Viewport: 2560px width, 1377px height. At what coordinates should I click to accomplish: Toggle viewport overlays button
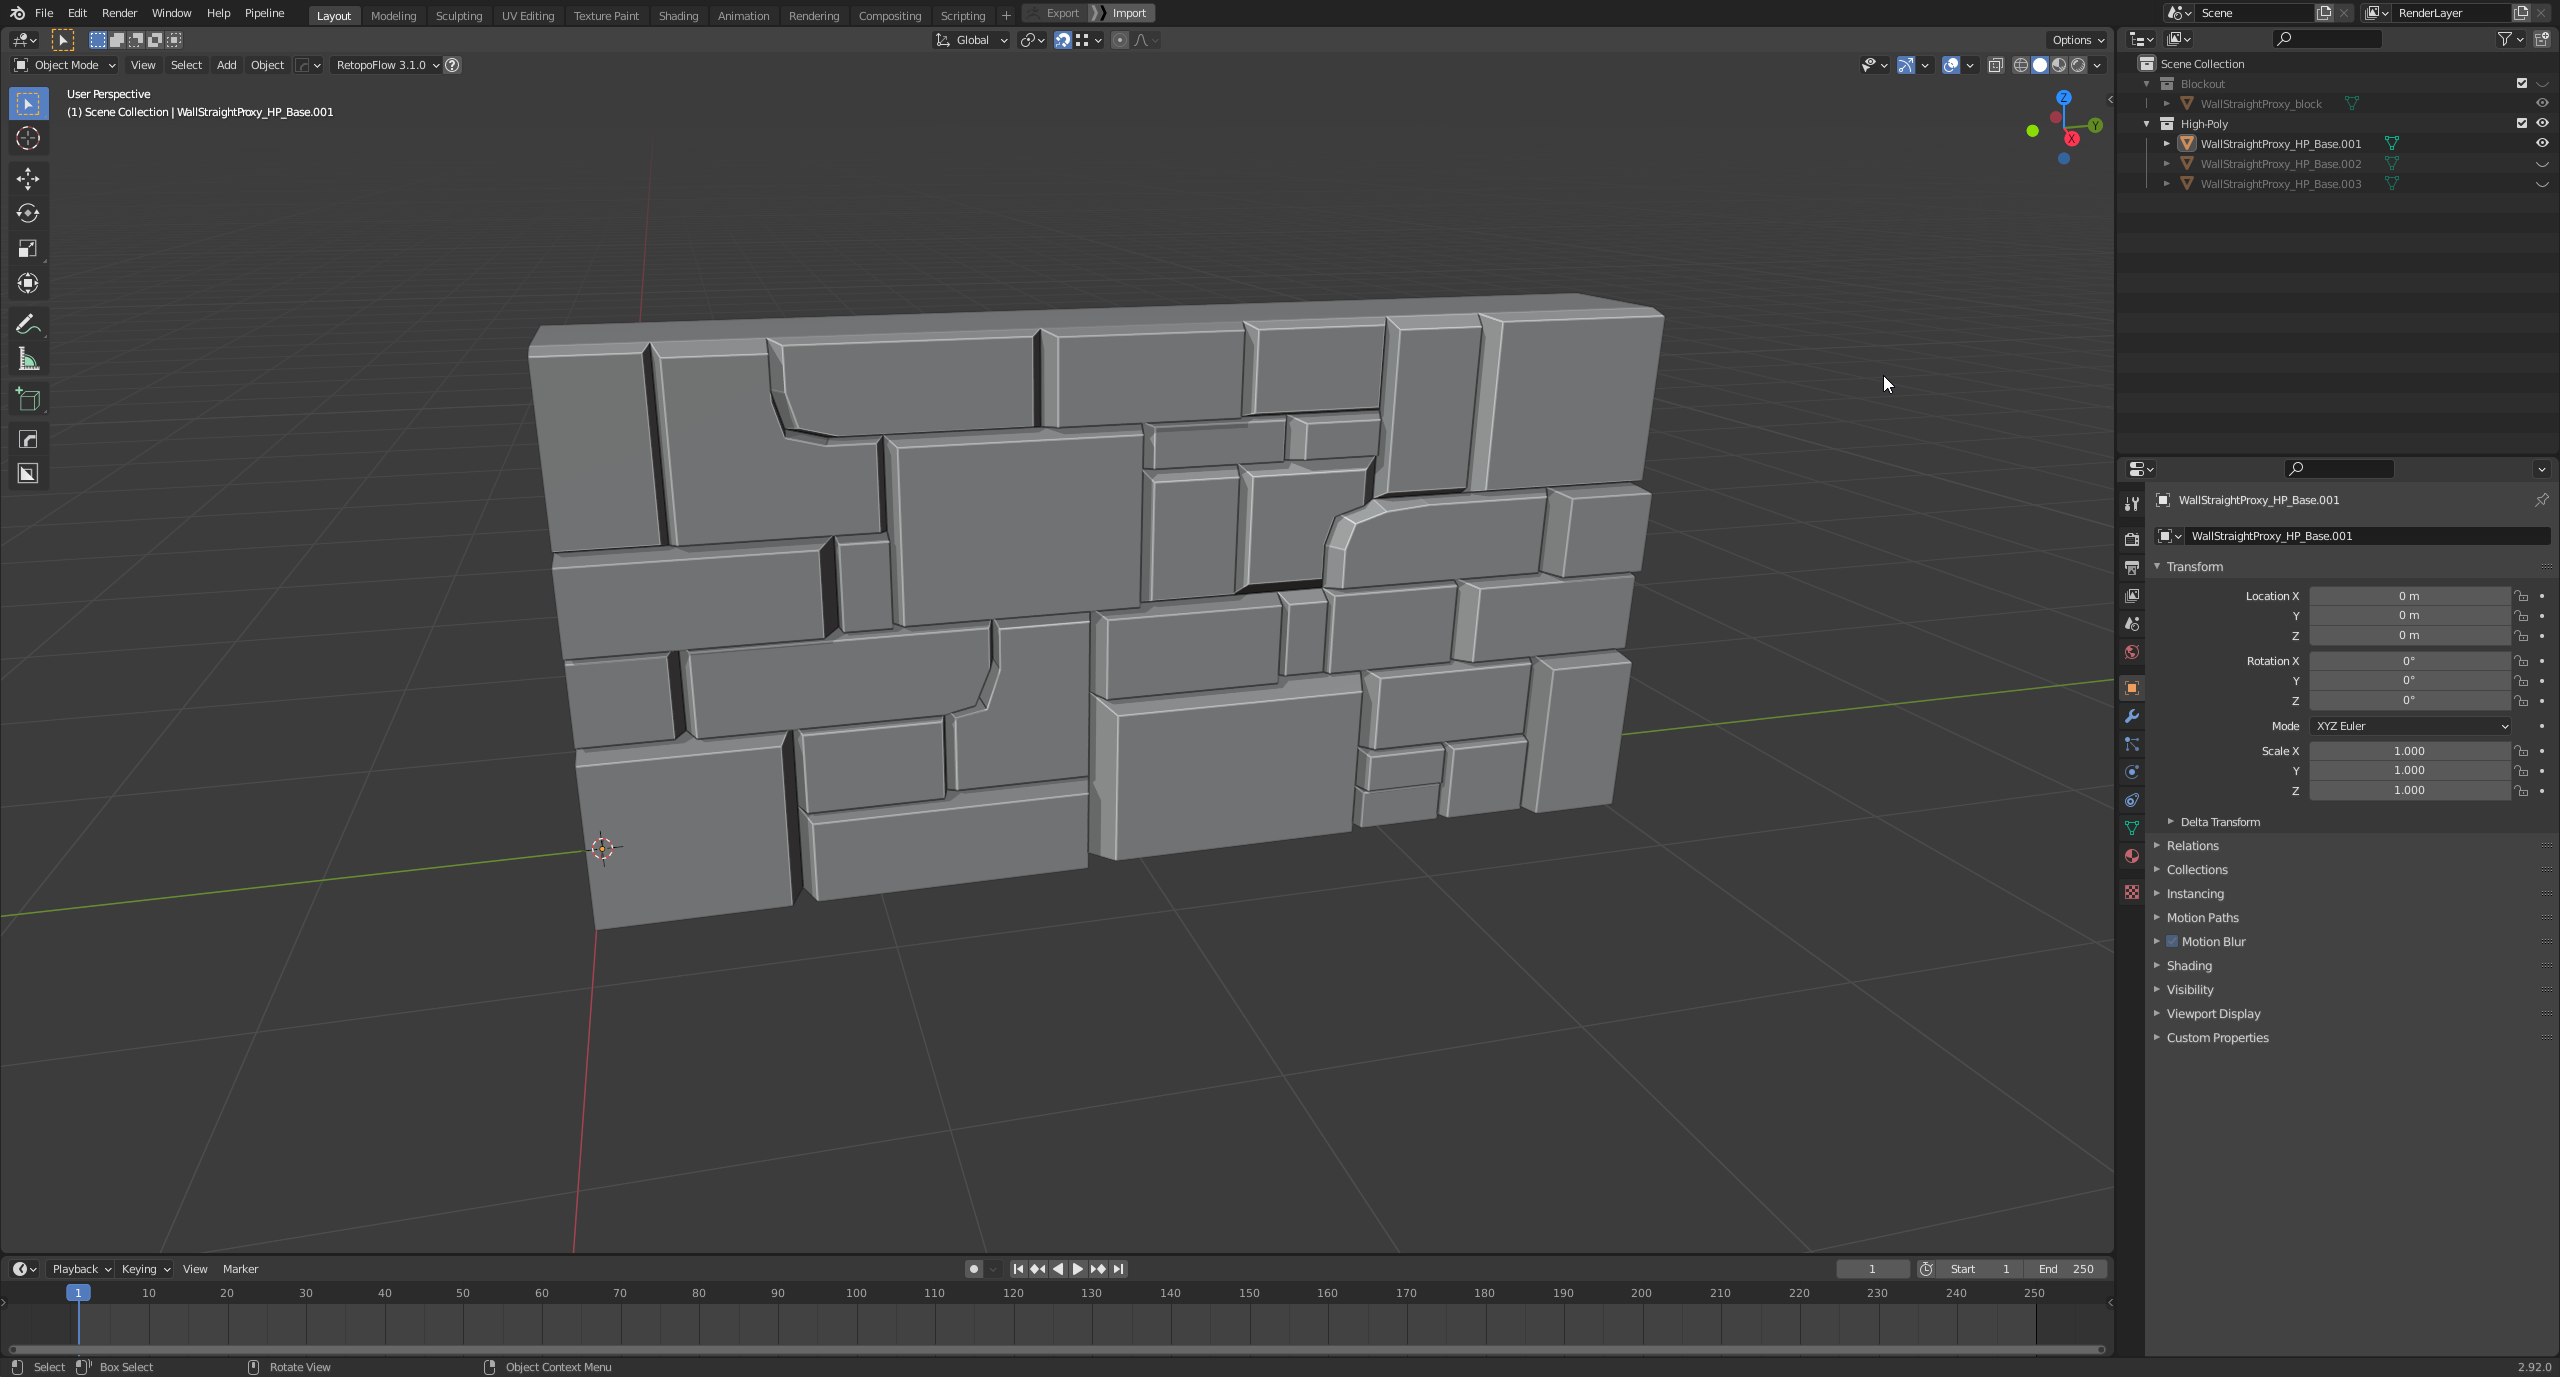pos(1950,65)
